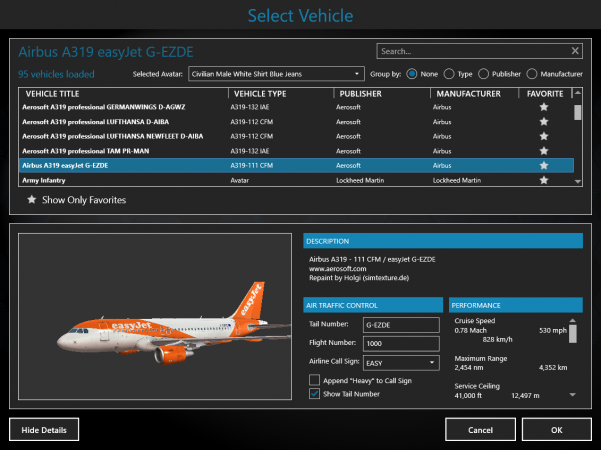Toggle favorite star for Army Infantry row
The height and width of the screenshot is (450, 601).
(544, 180)
